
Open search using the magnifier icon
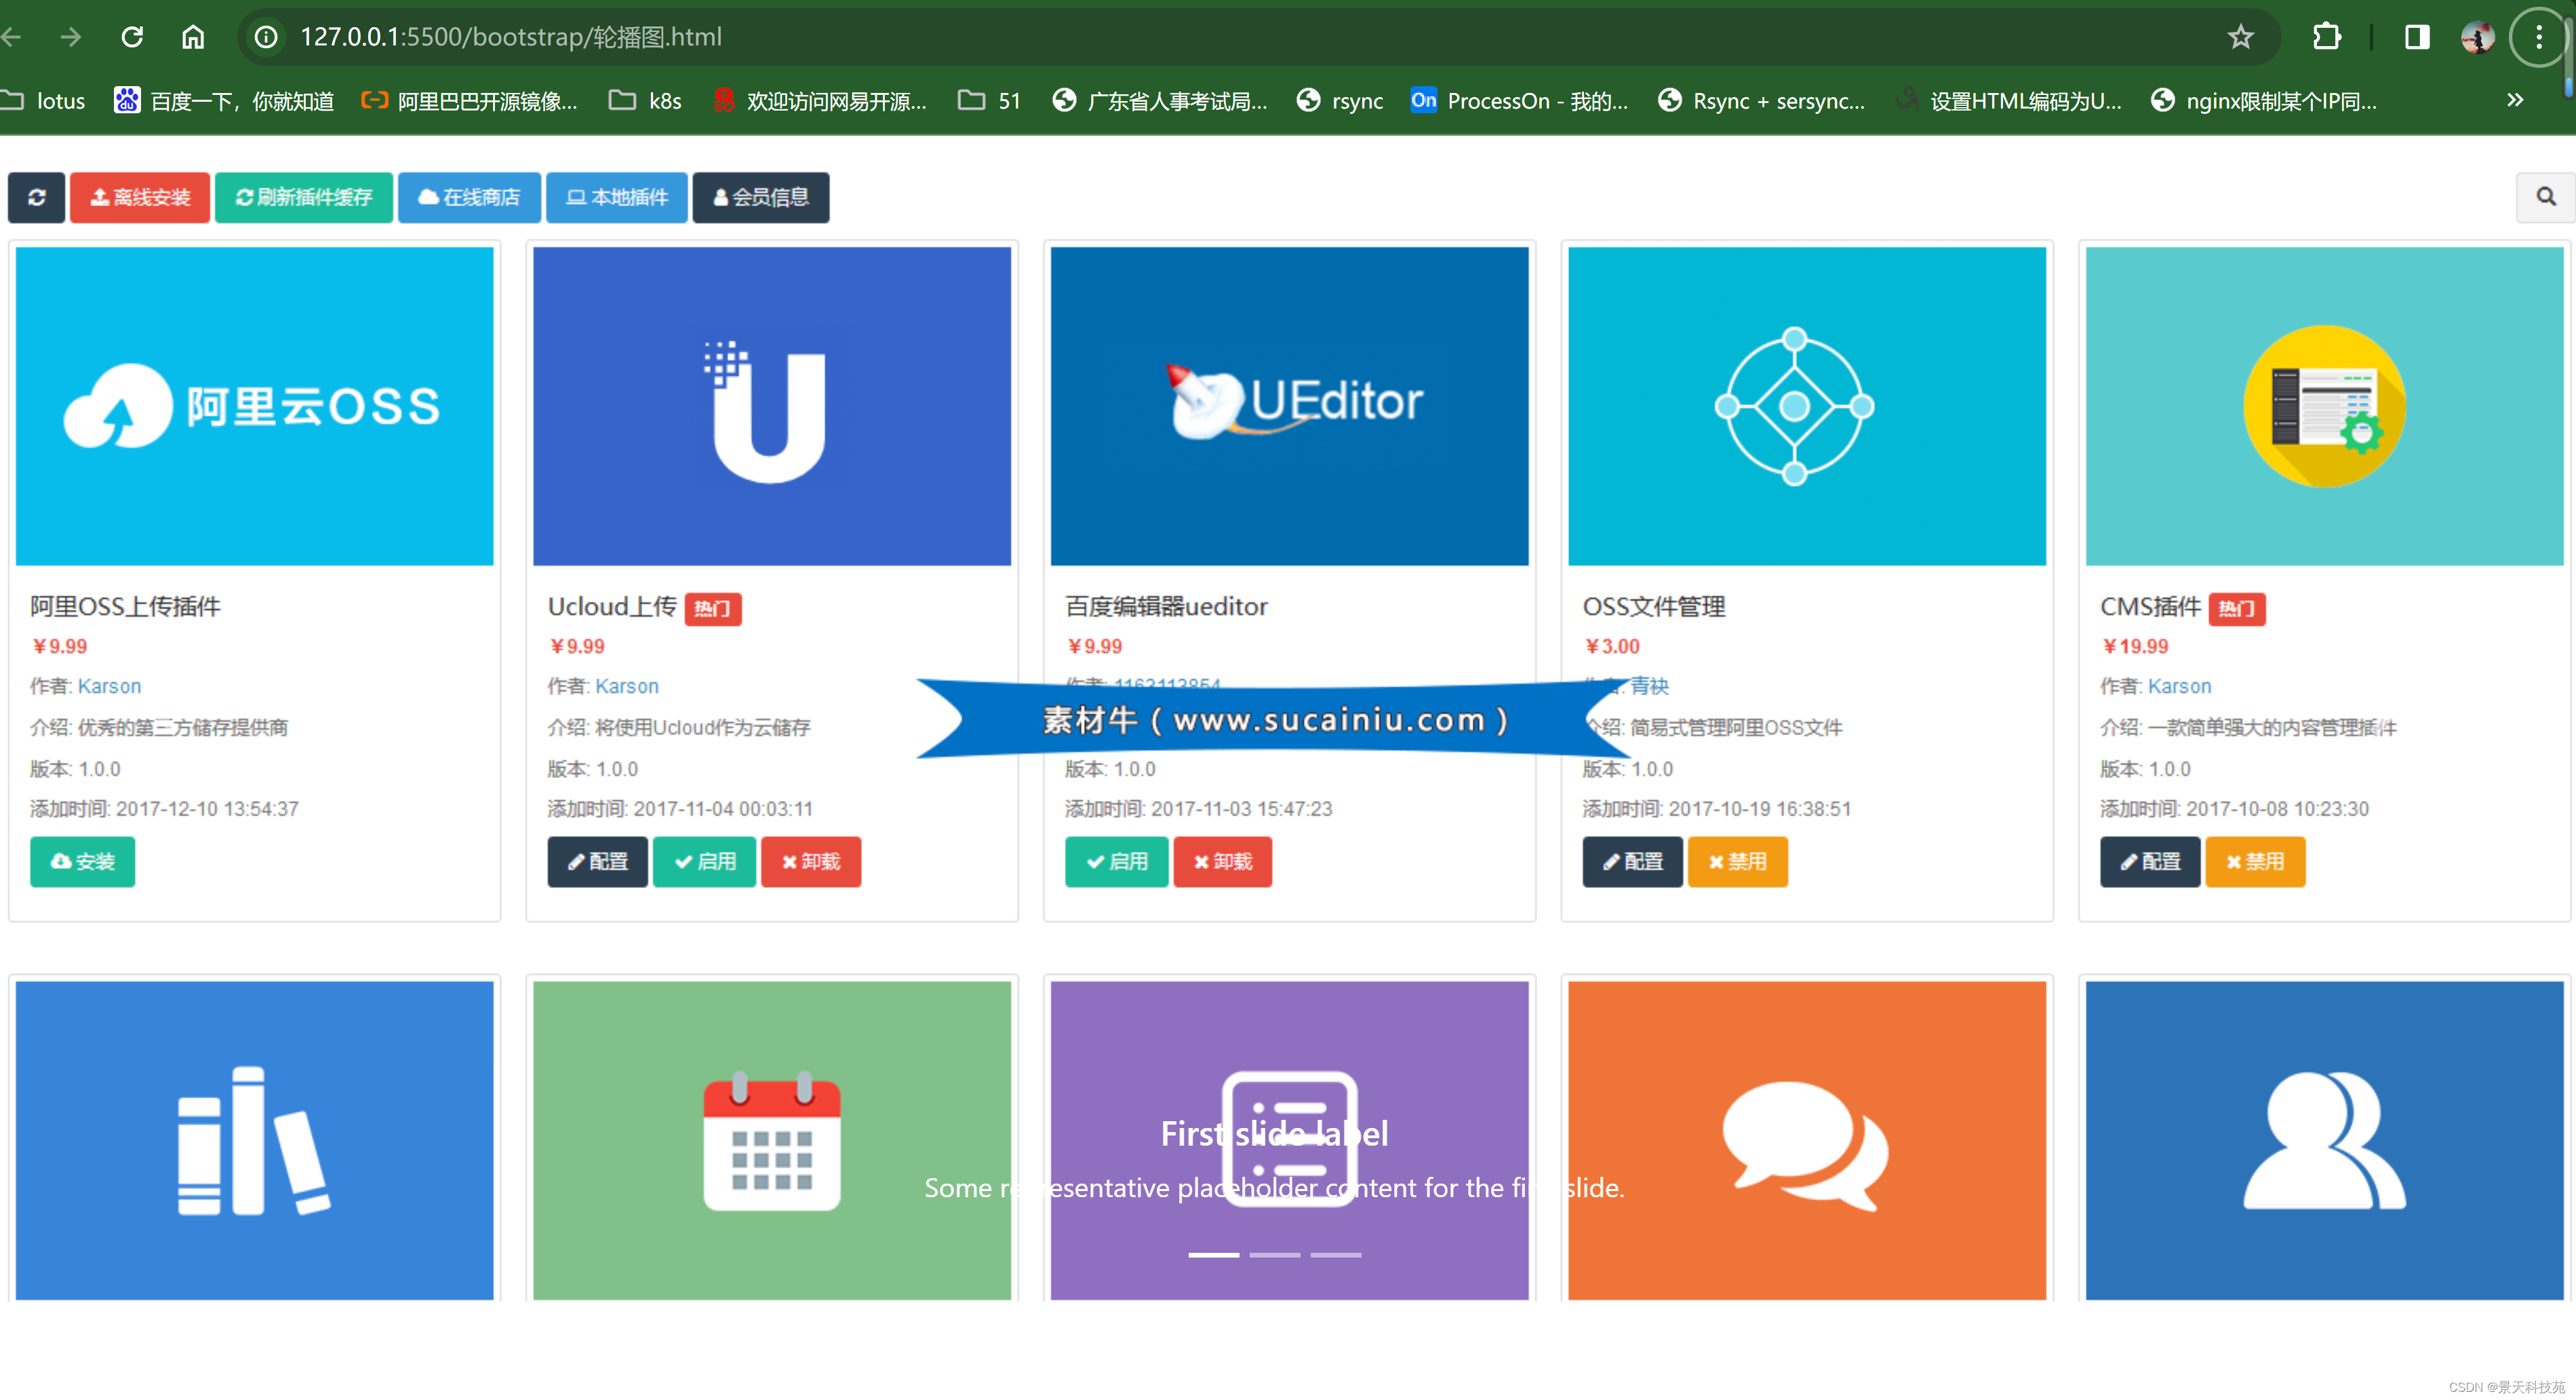coord(2545,197)
